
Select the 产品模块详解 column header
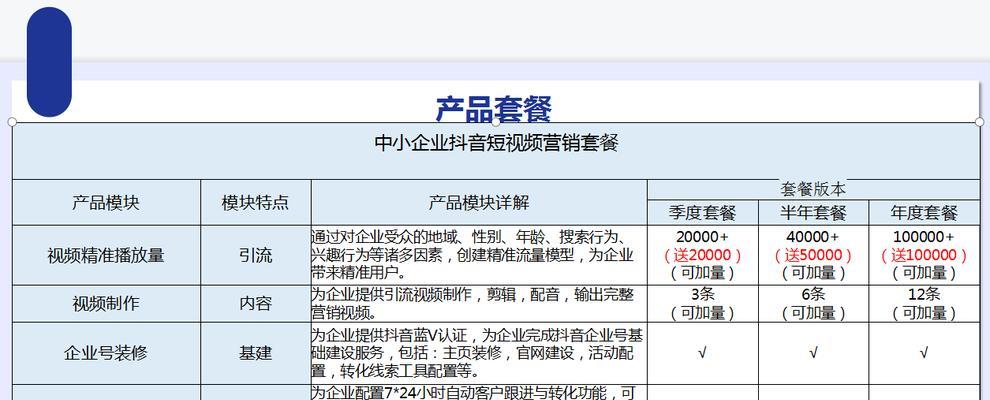click(479, 203)
